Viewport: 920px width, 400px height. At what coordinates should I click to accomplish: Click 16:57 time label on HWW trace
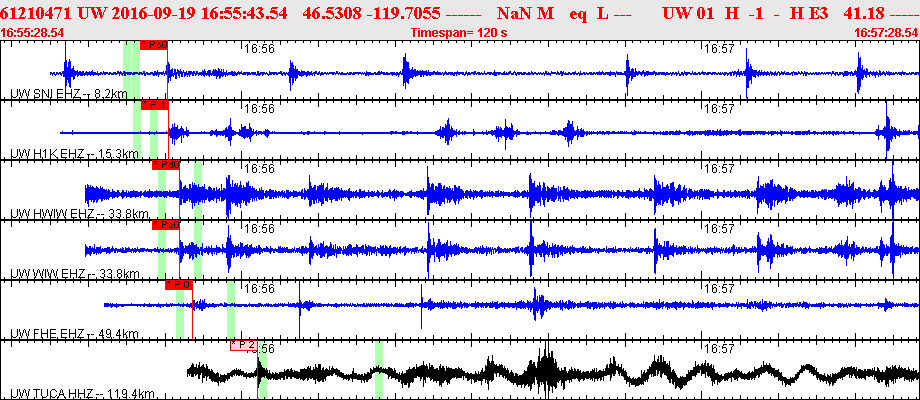[x=719, y=169]
